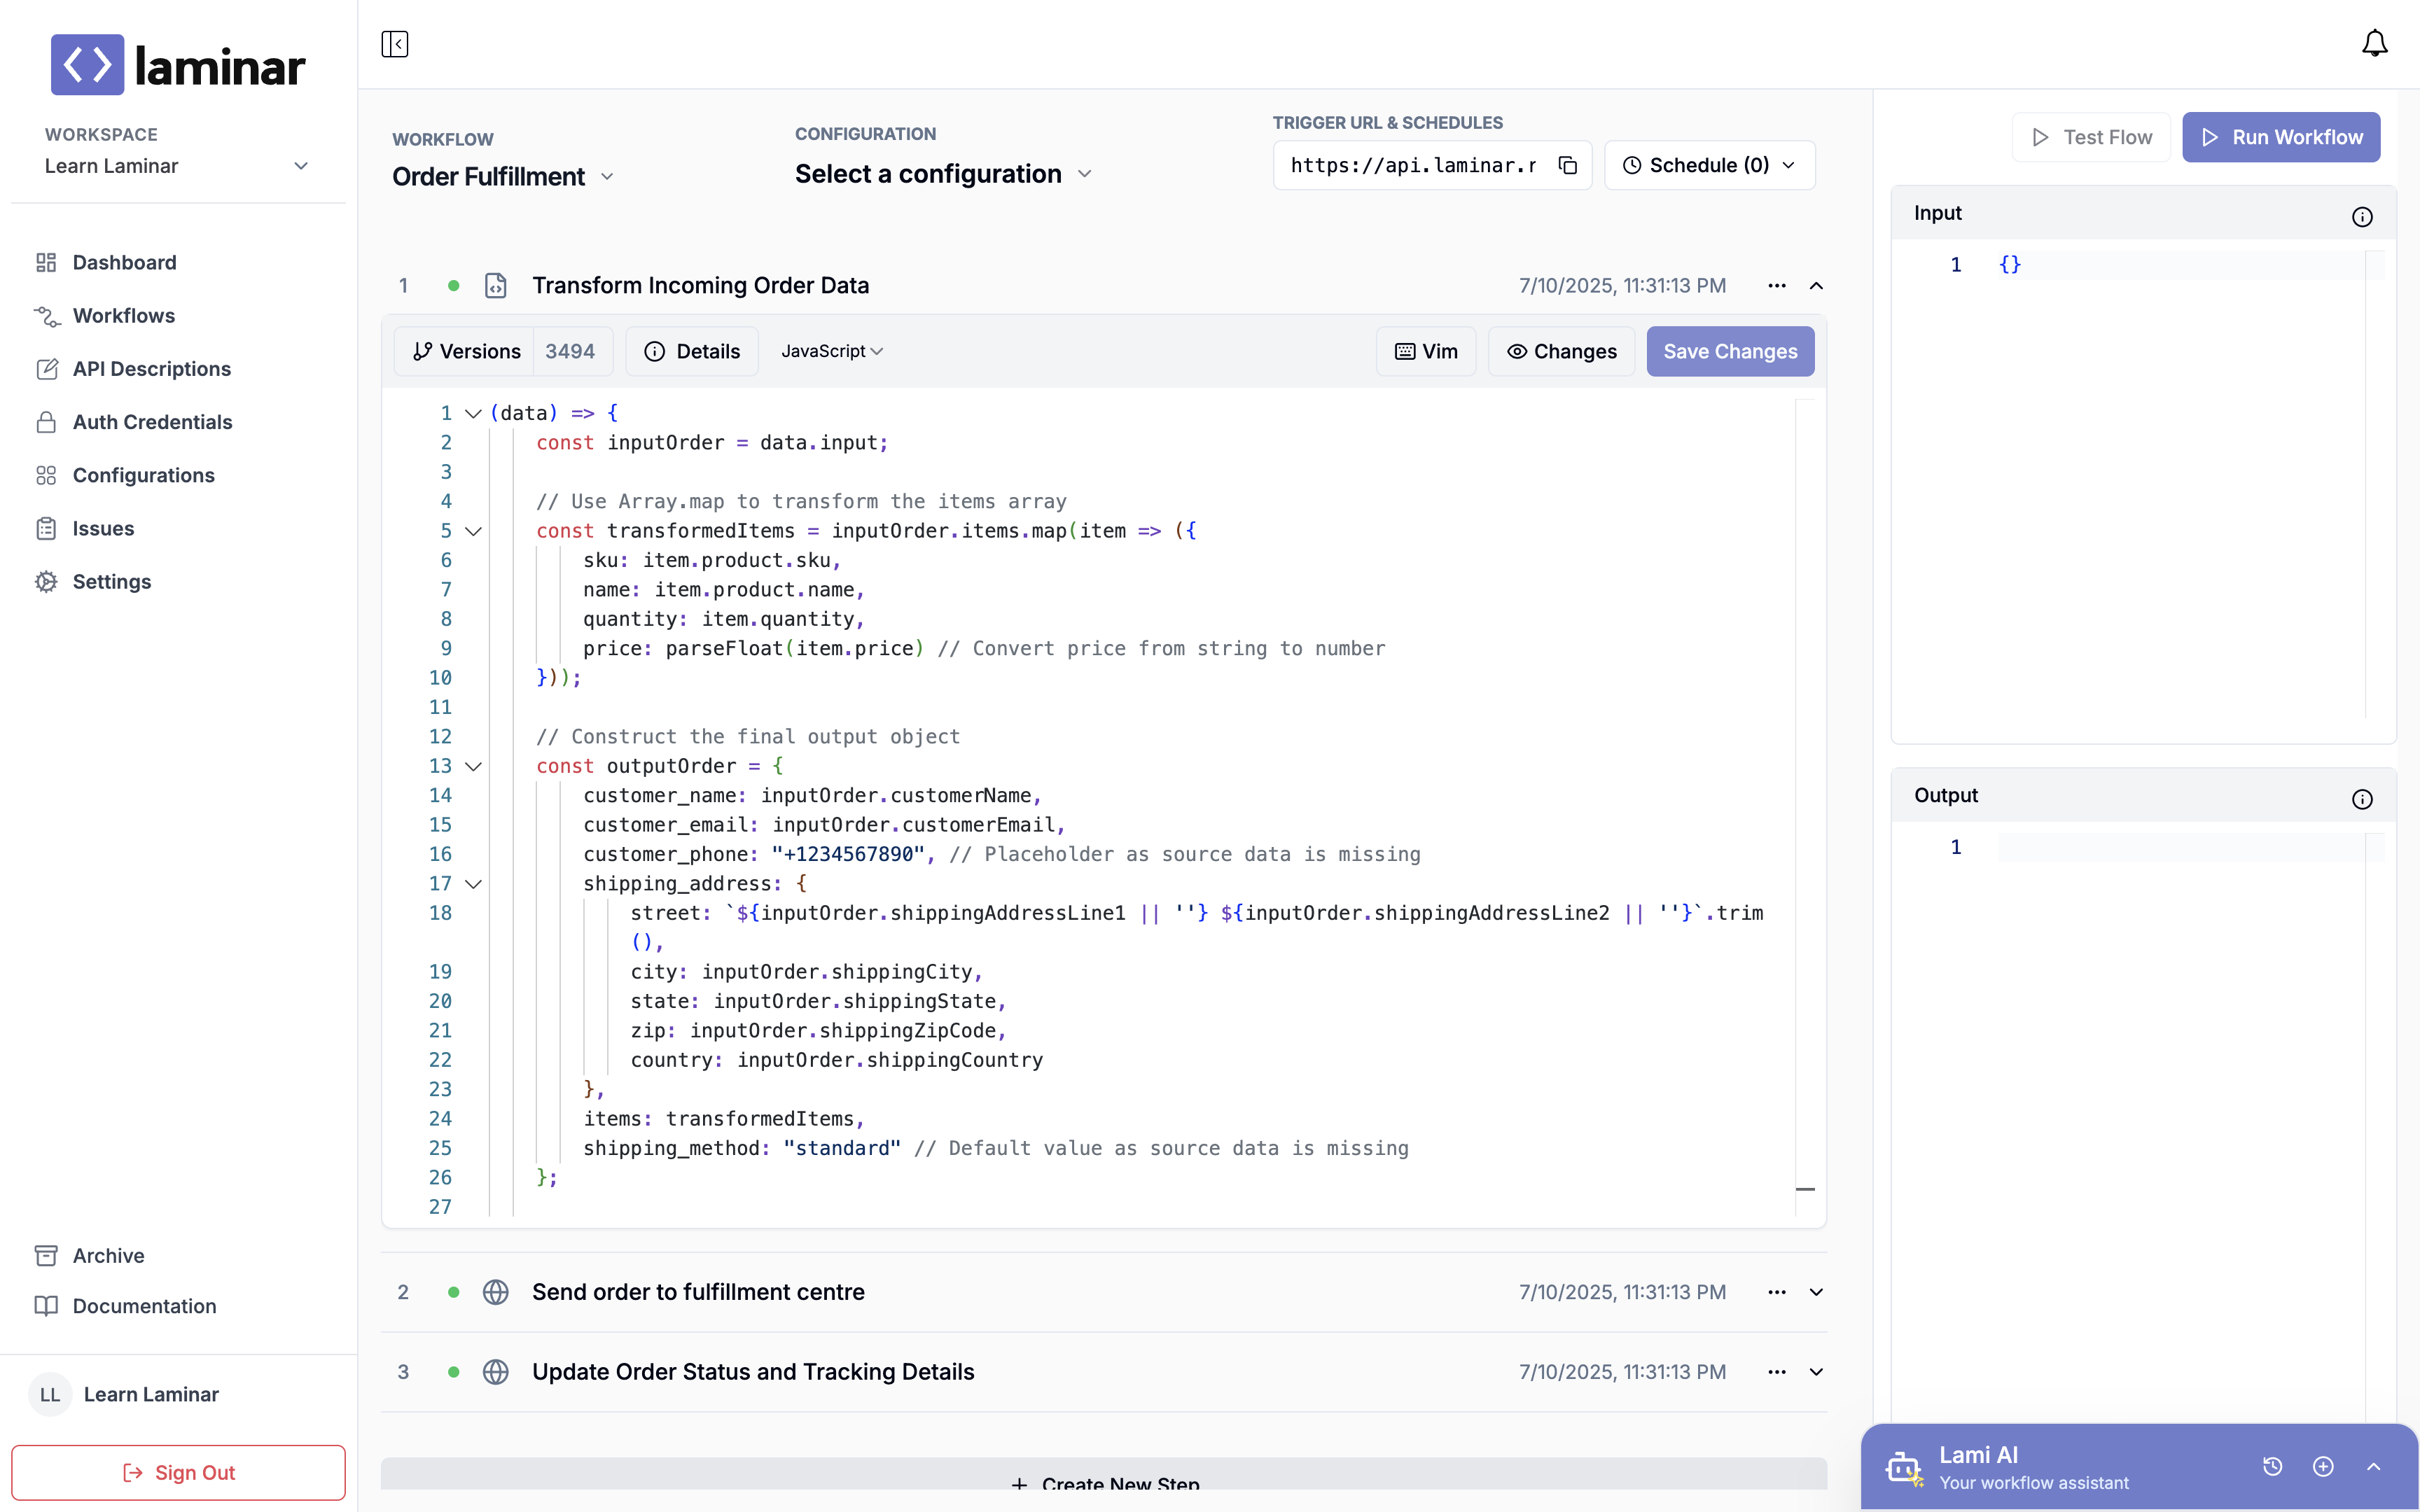Screen dimensions: 2420x1512
Task: Start a new Lami AI chat
Action: click(x=2323, y=1466)
